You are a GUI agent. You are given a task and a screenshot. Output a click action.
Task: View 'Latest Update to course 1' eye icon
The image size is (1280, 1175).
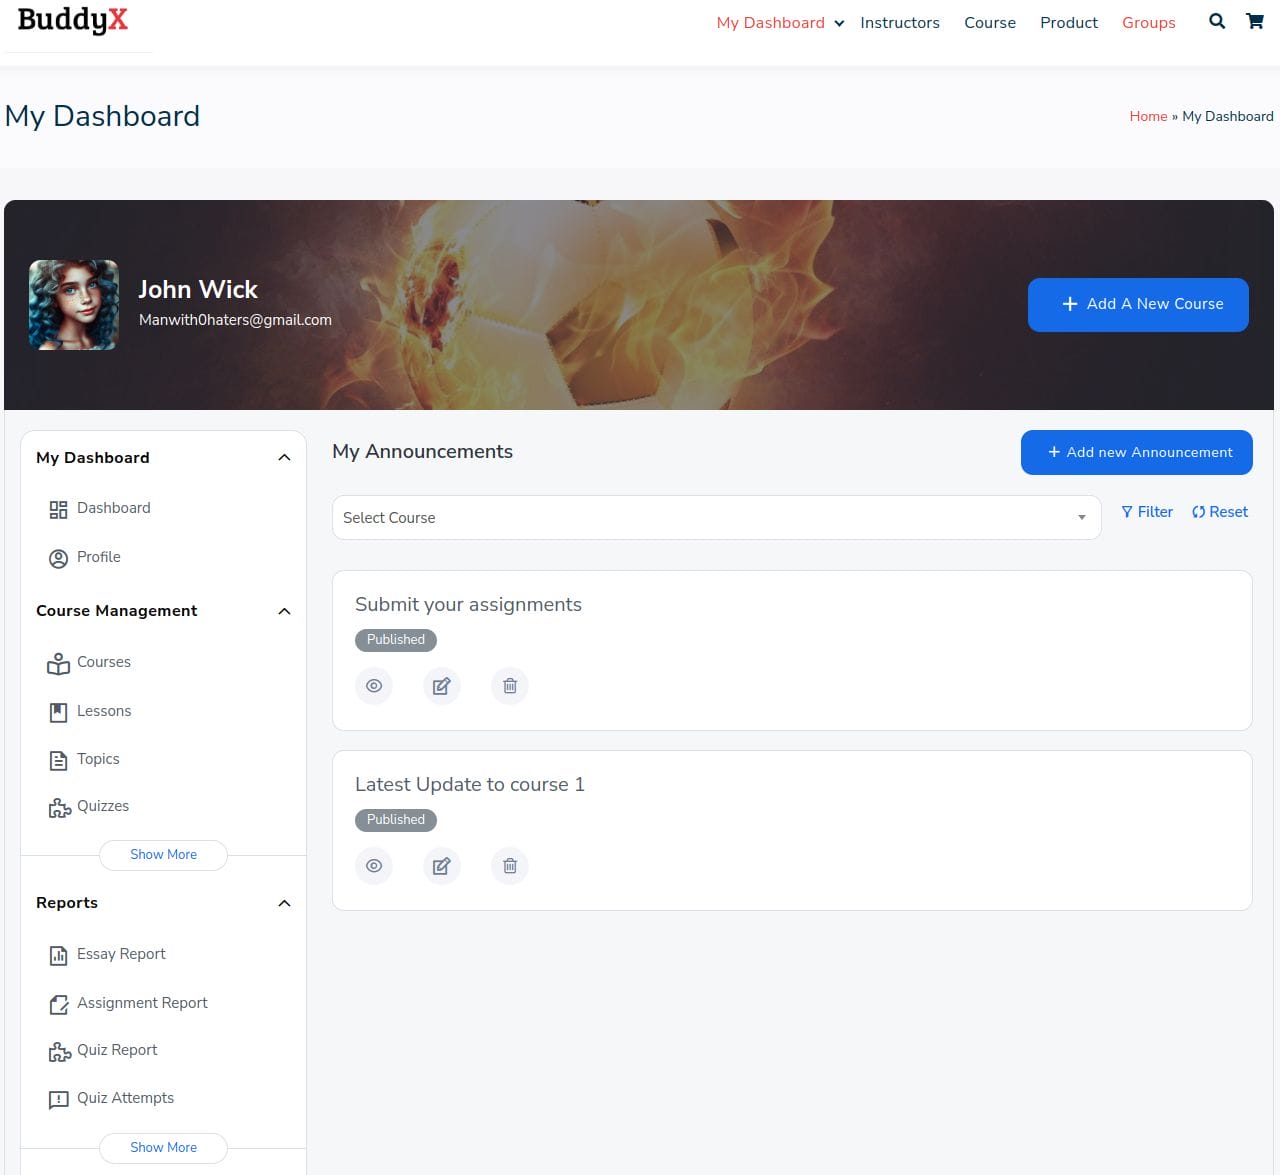[374, 866]
